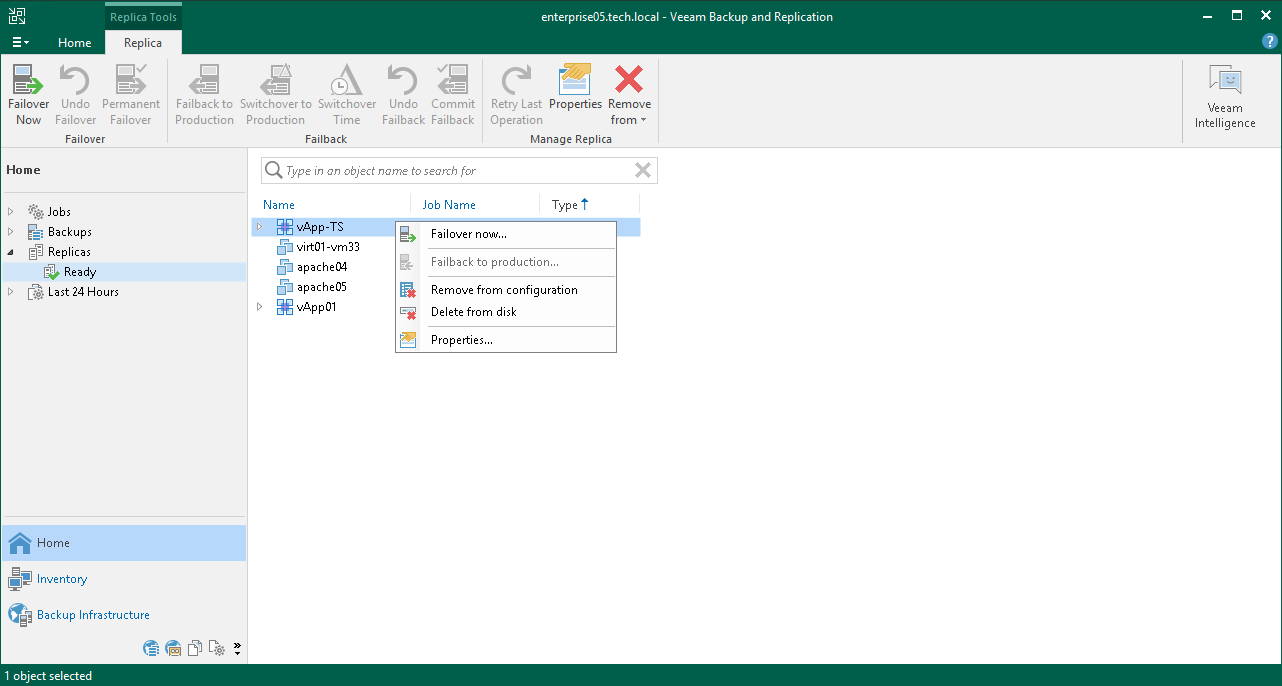Click the Undo Failover ribbon icon
The width and height of the screenshot is (1282, 686).
point(76,96)
